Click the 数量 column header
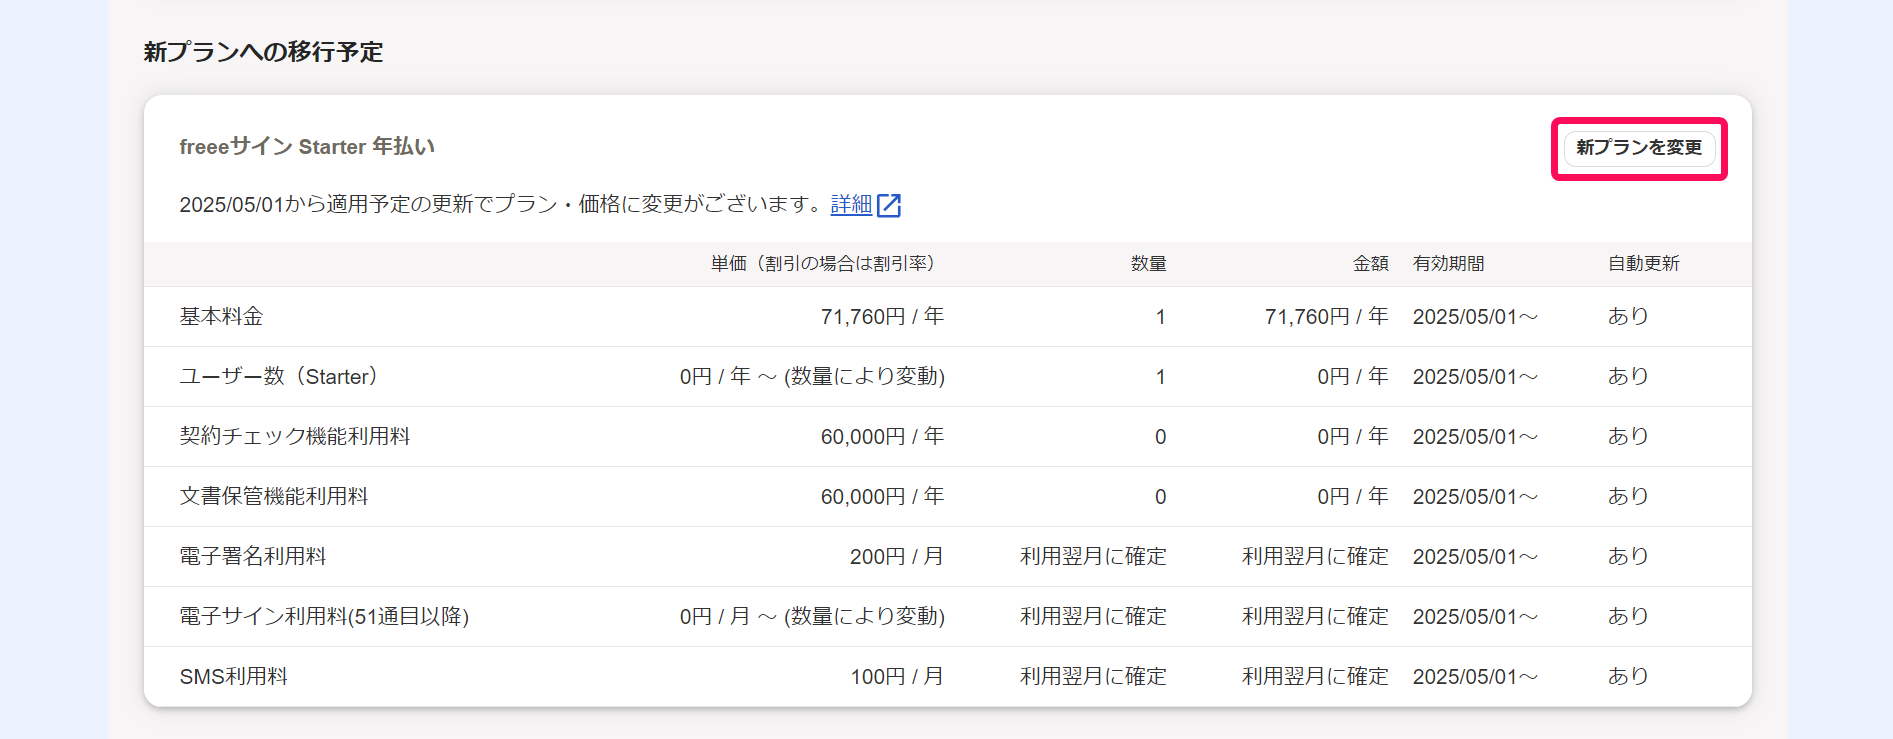The height and width of the screenshot is (739, 1893). 1148,264
